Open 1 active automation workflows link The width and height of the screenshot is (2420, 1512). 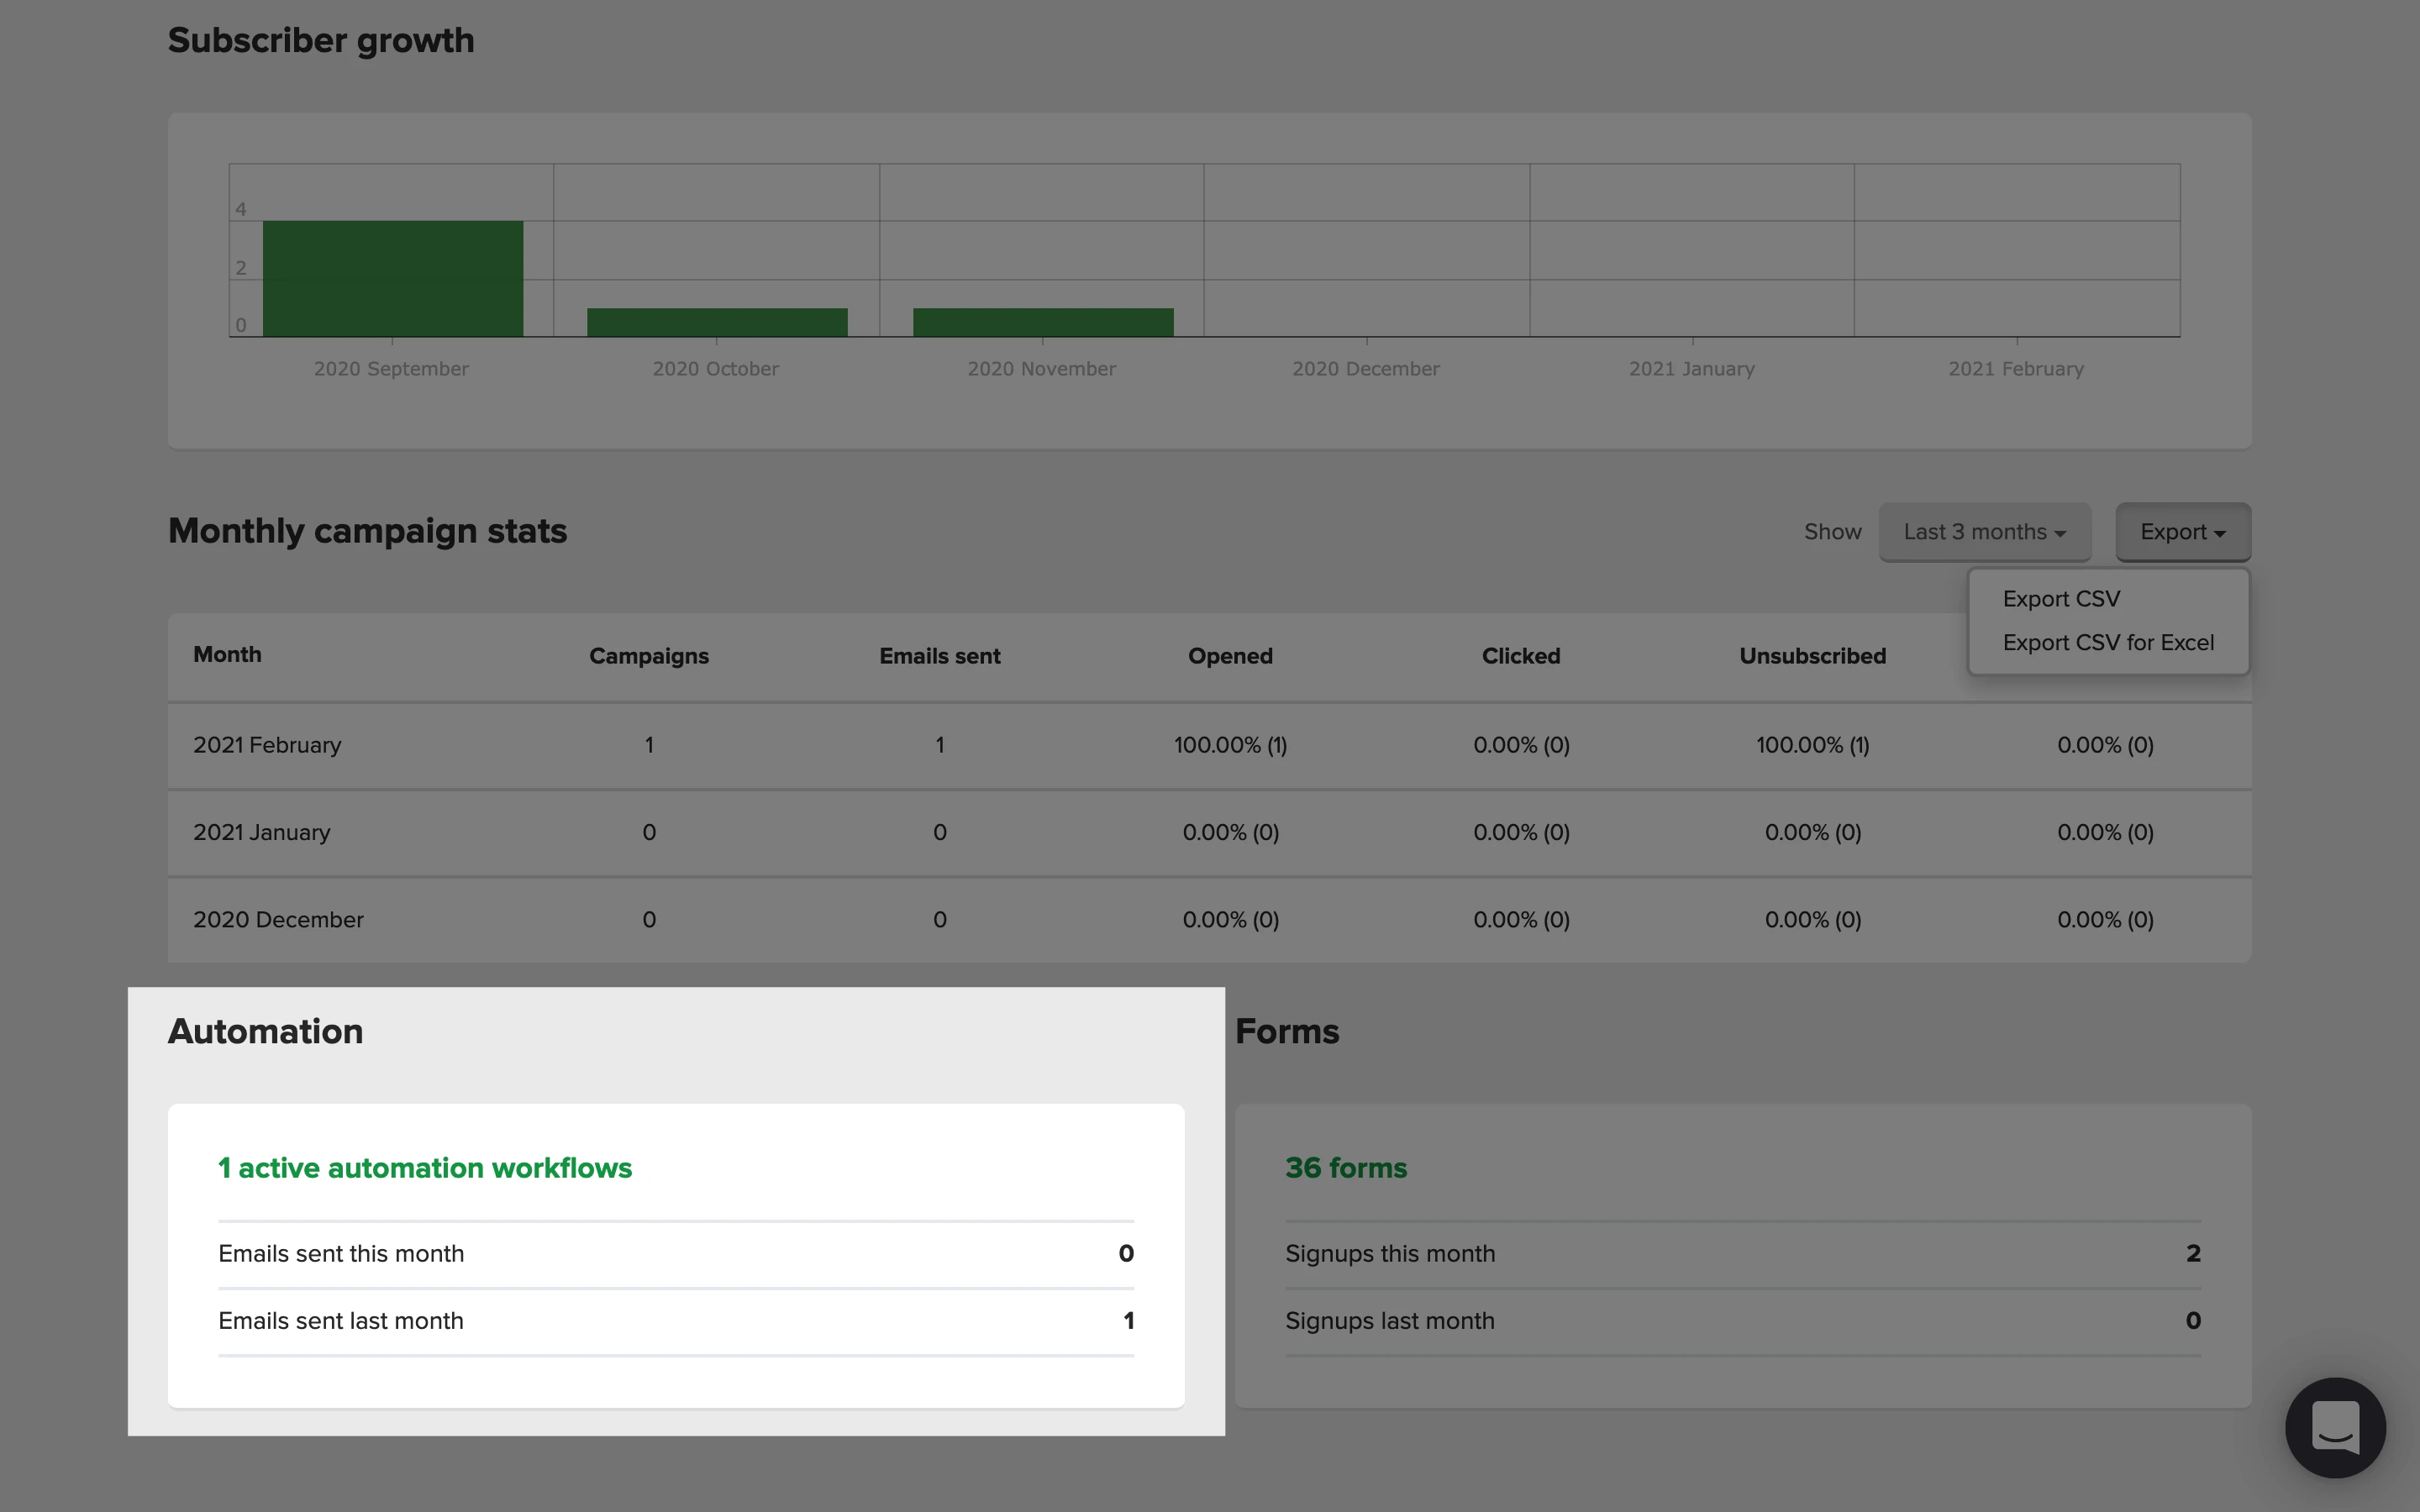(425, 1168)
